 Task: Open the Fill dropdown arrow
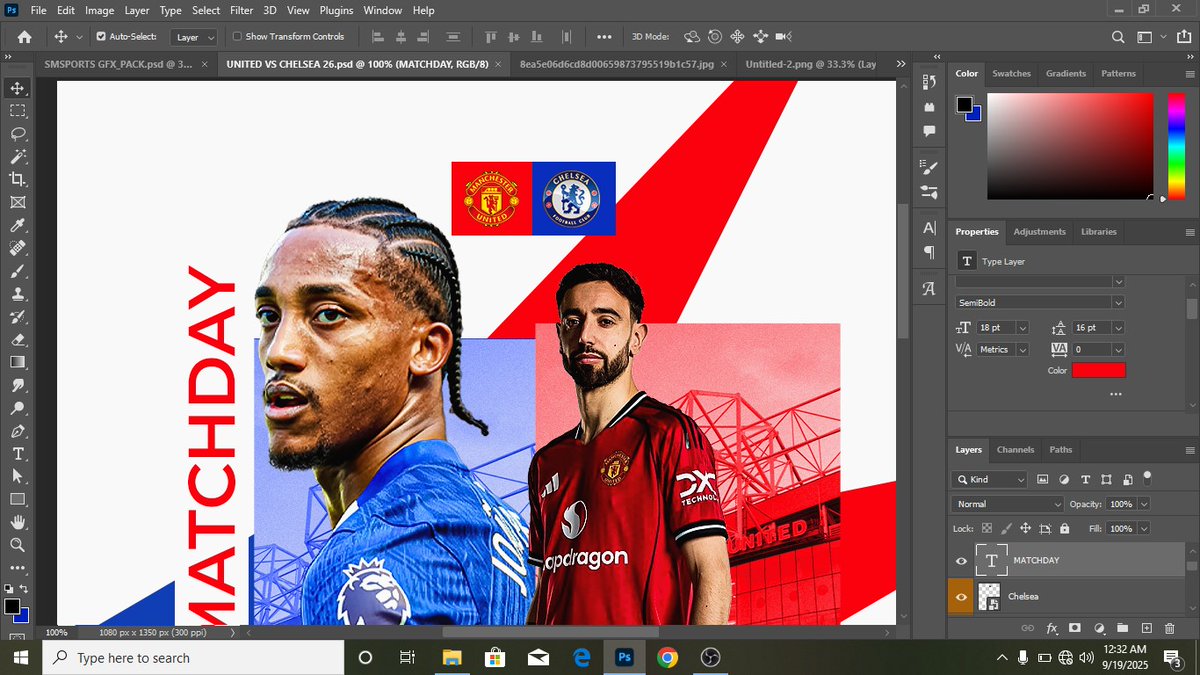(1144, 528)
